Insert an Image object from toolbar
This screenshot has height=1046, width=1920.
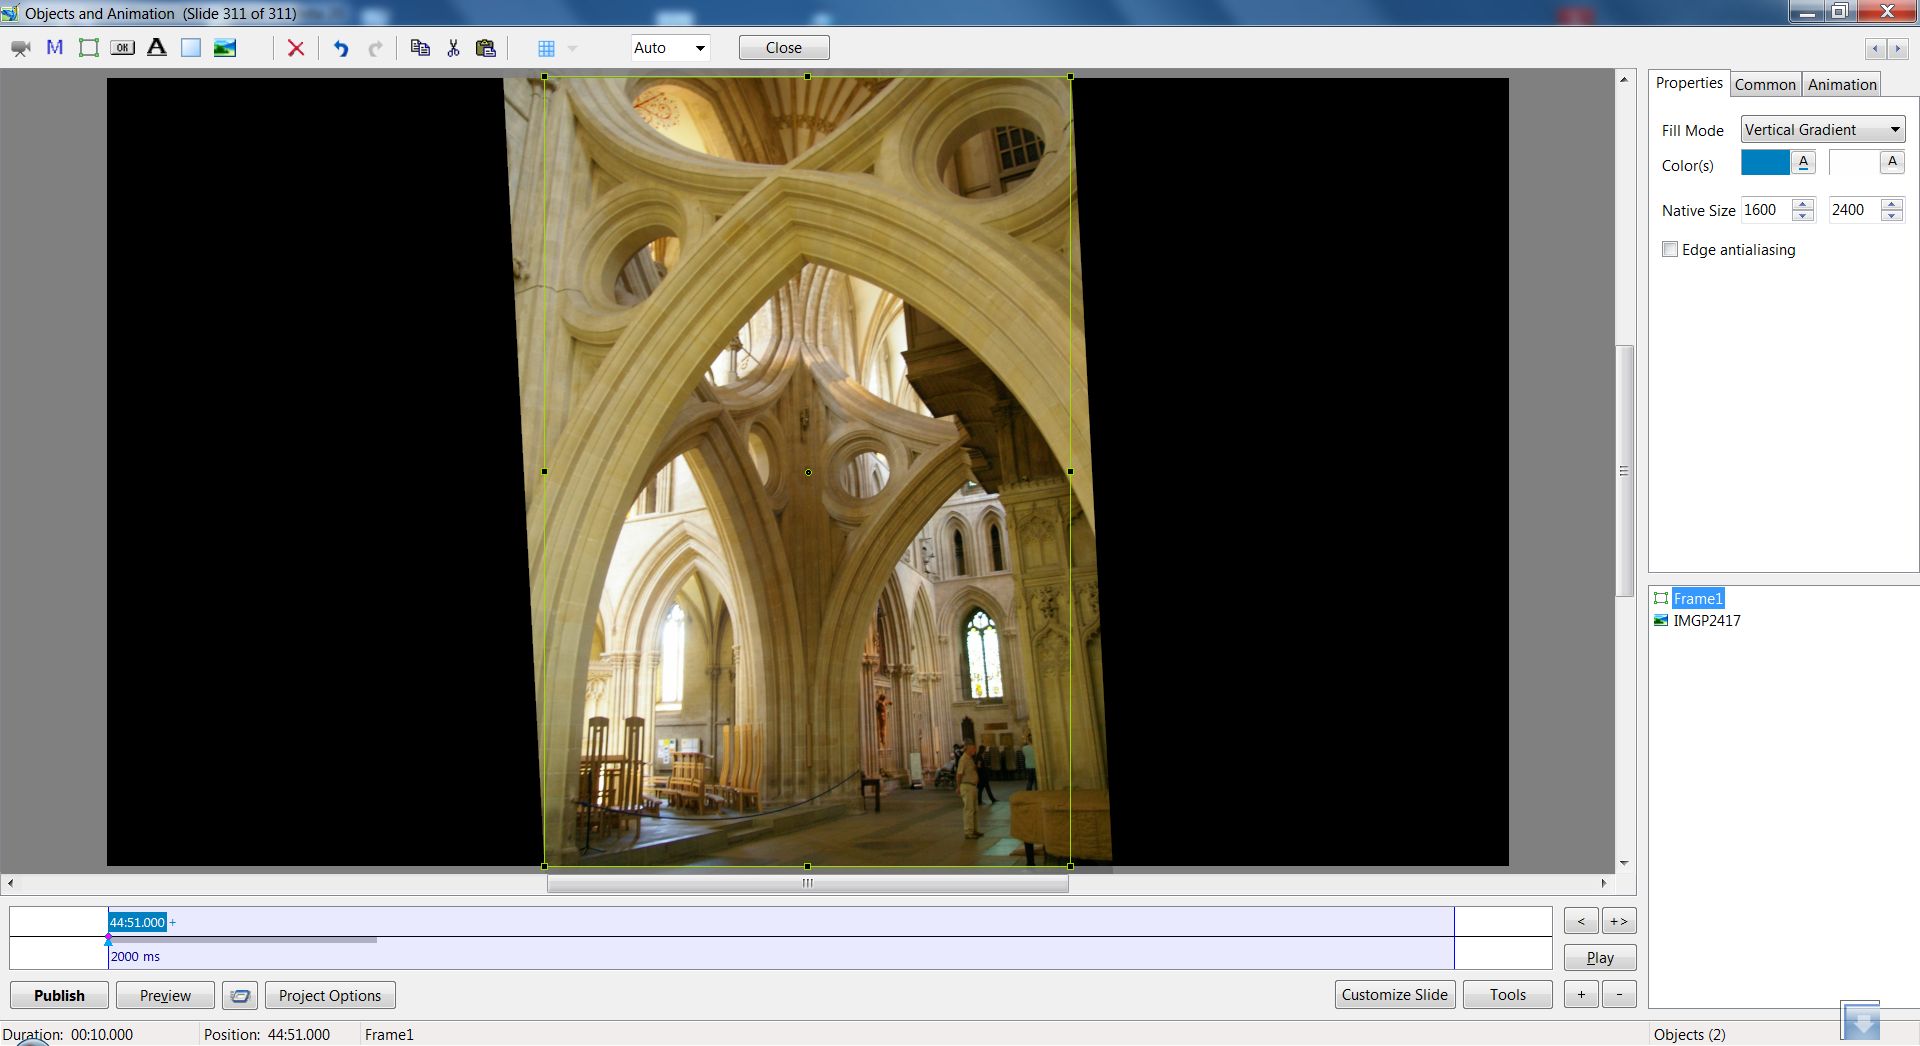pos(225,48)
